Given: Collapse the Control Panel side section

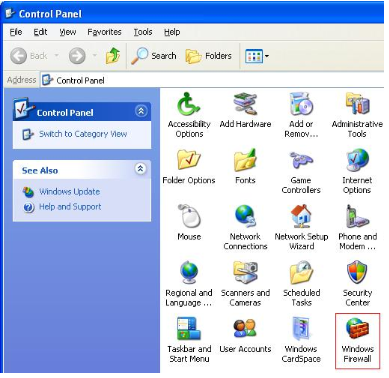Looking at the screenshot, I should click(x=141, y=111).
